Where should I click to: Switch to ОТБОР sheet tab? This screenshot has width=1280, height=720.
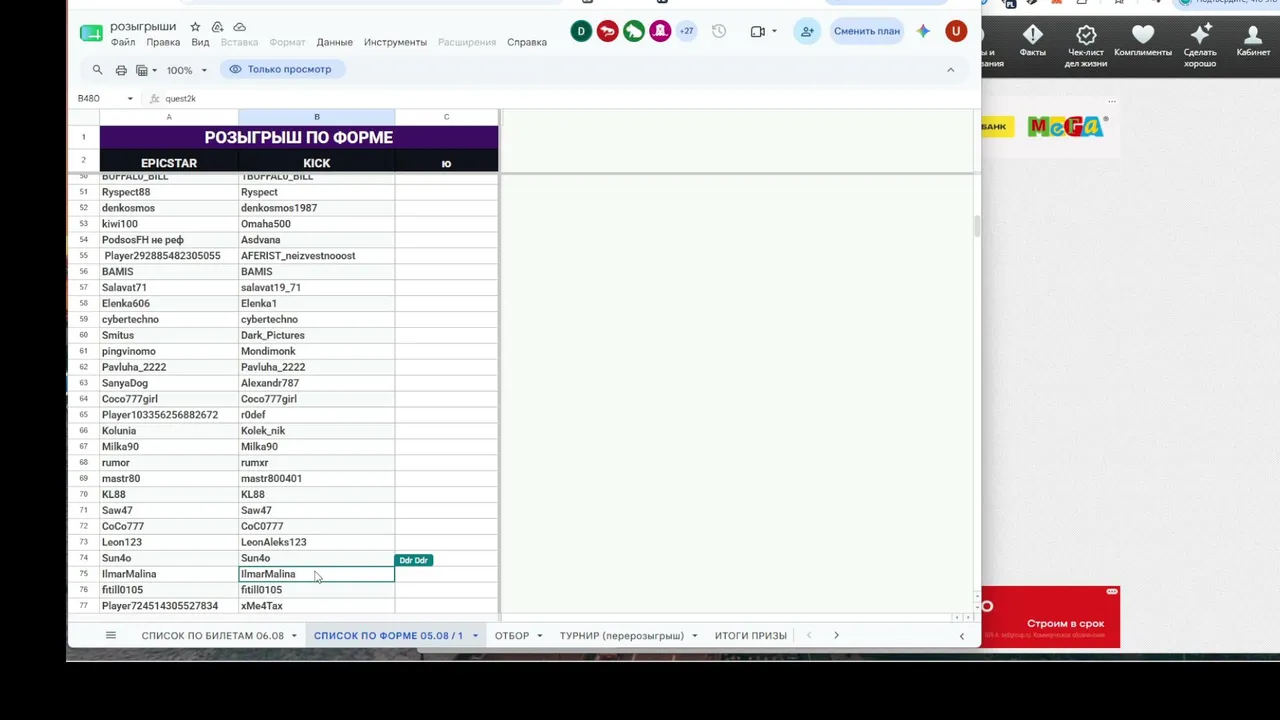pyautogui.click(x=511, y=636)
